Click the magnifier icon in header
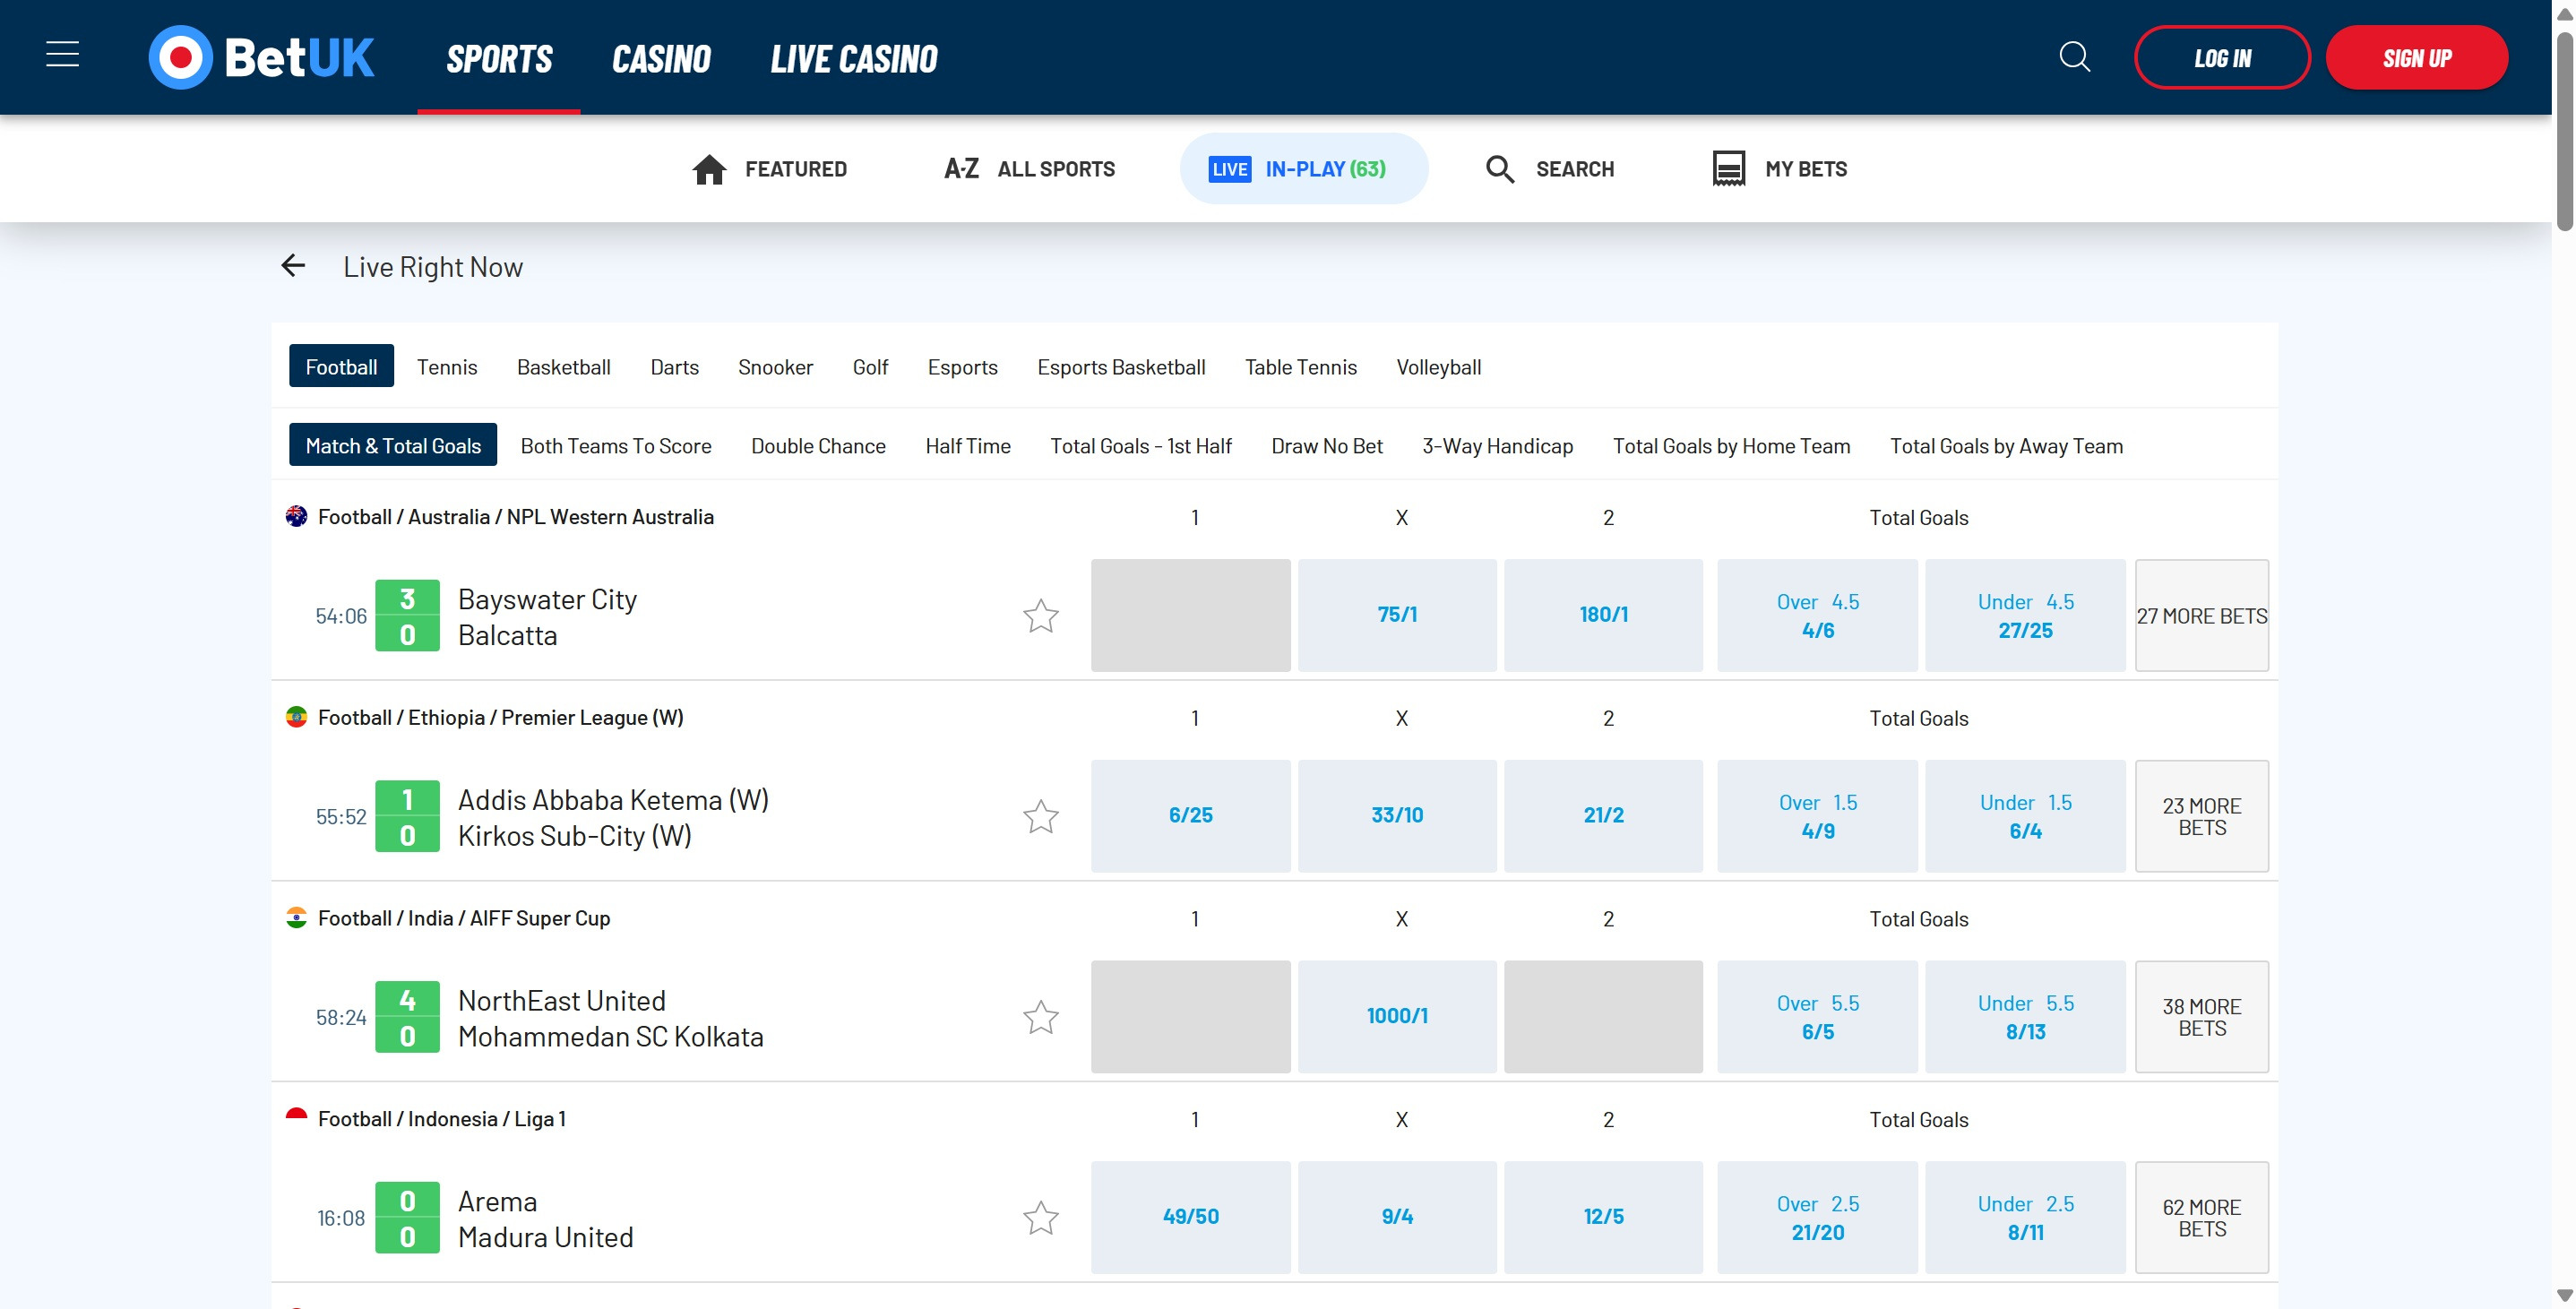 [x=2074, y=57]
